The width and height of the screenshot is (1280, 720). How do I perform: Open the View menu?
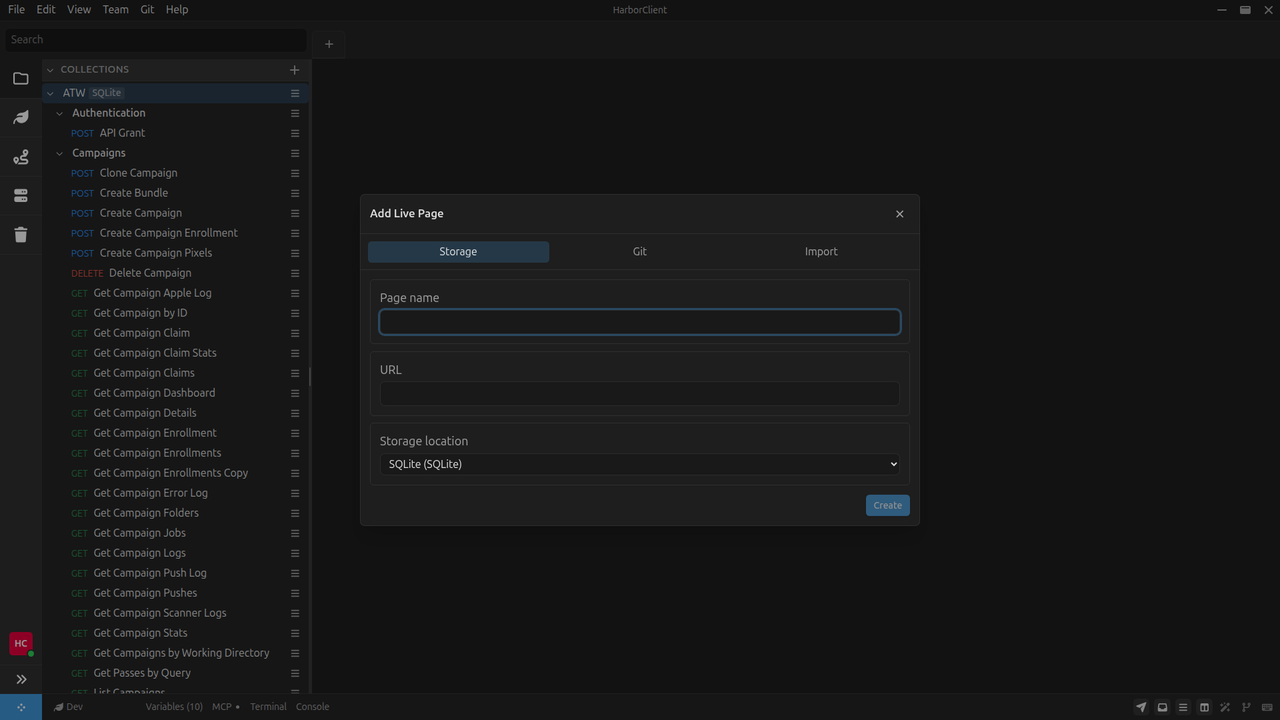point(79,9)
